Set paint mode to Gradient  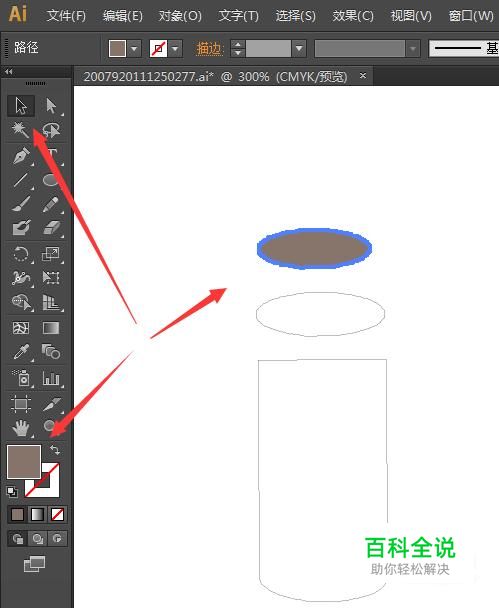(37, 515)
